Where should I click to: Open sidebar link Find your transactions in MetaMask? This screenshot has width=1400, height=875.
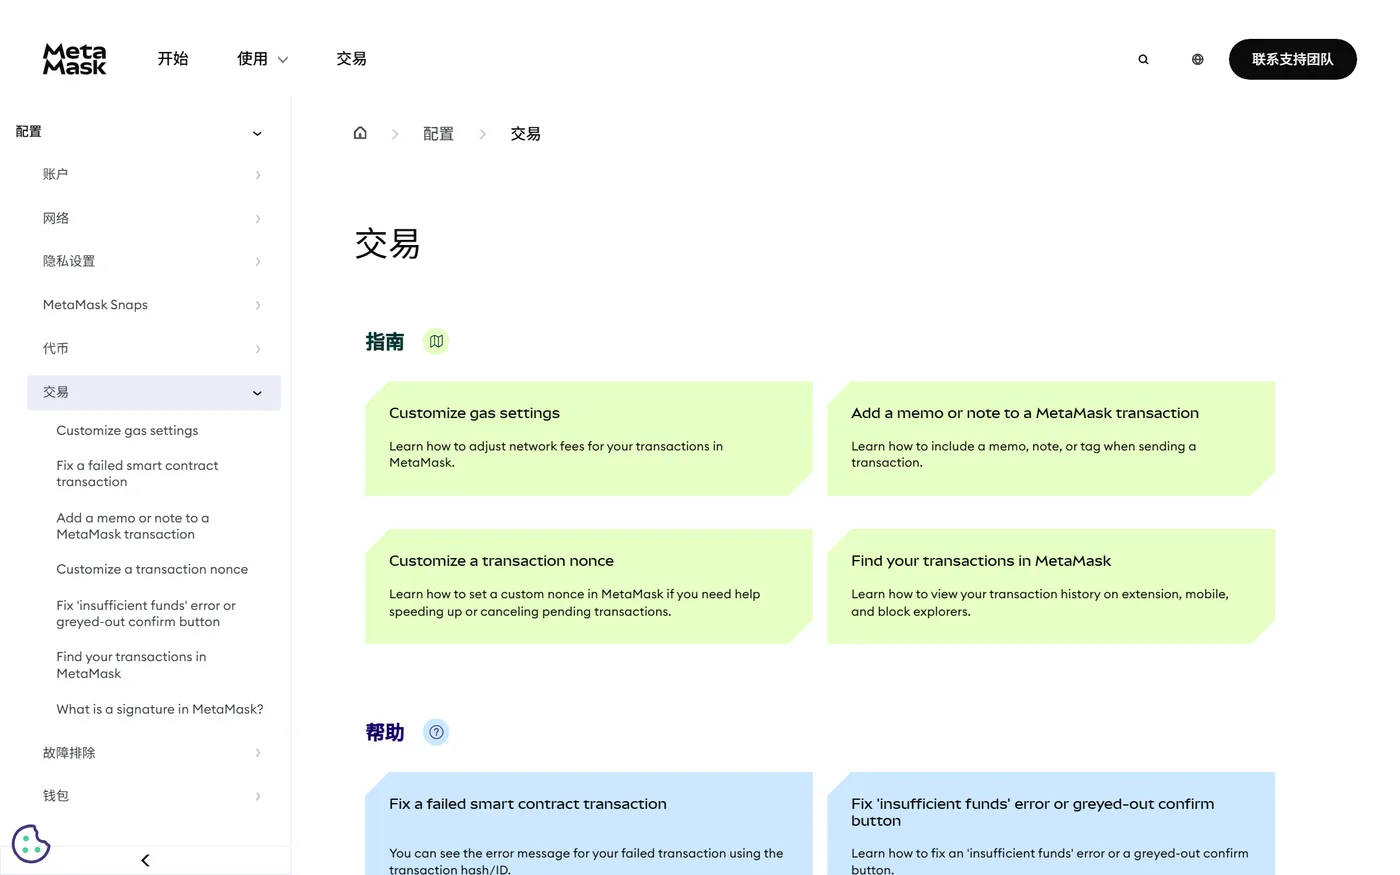[131, 665]
